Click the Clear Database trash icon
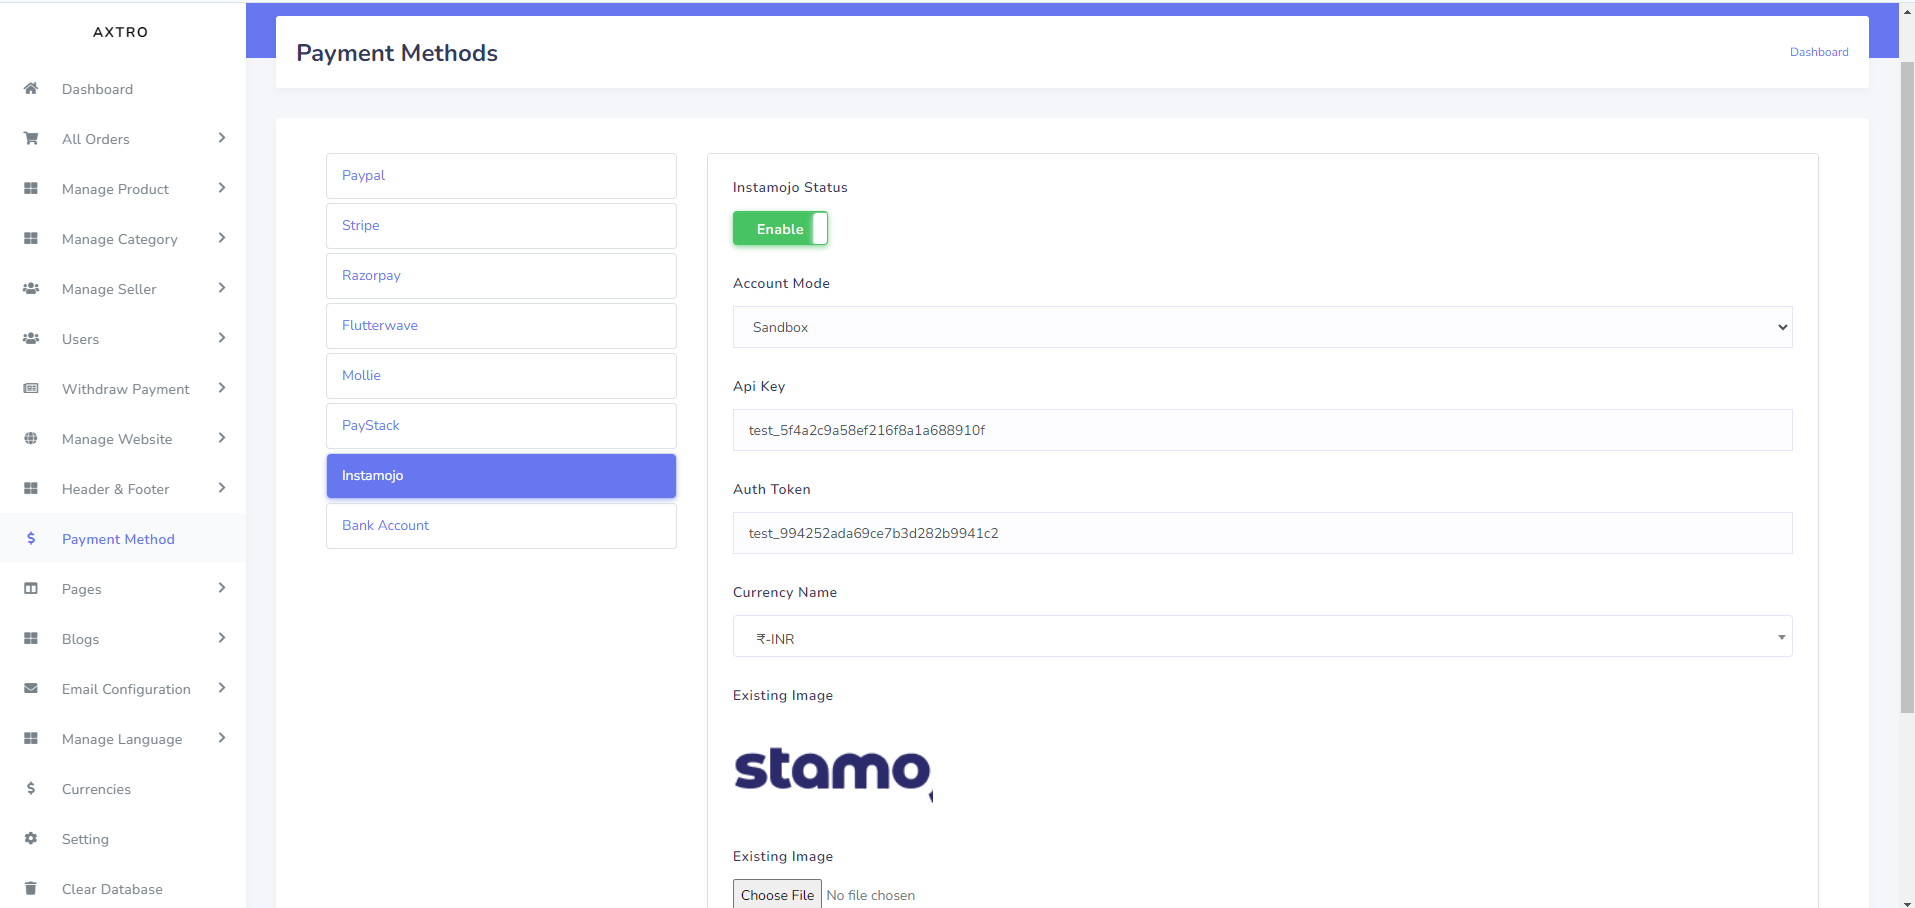Image resolution: width=1915 pixels, height=908 pixels. click(31, 889)
